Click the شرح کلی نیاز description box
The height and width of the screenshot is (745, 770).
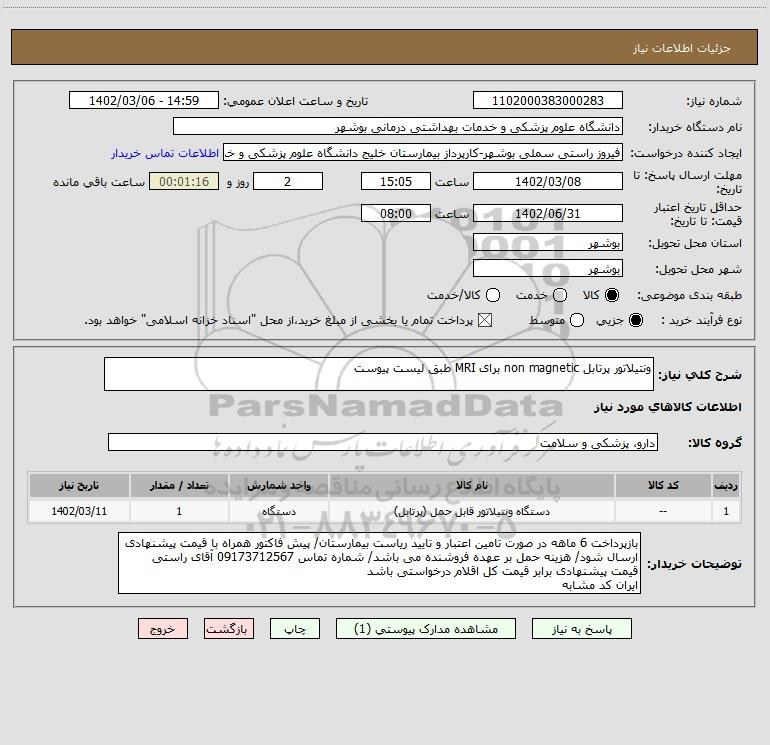(x=379, y=374)
